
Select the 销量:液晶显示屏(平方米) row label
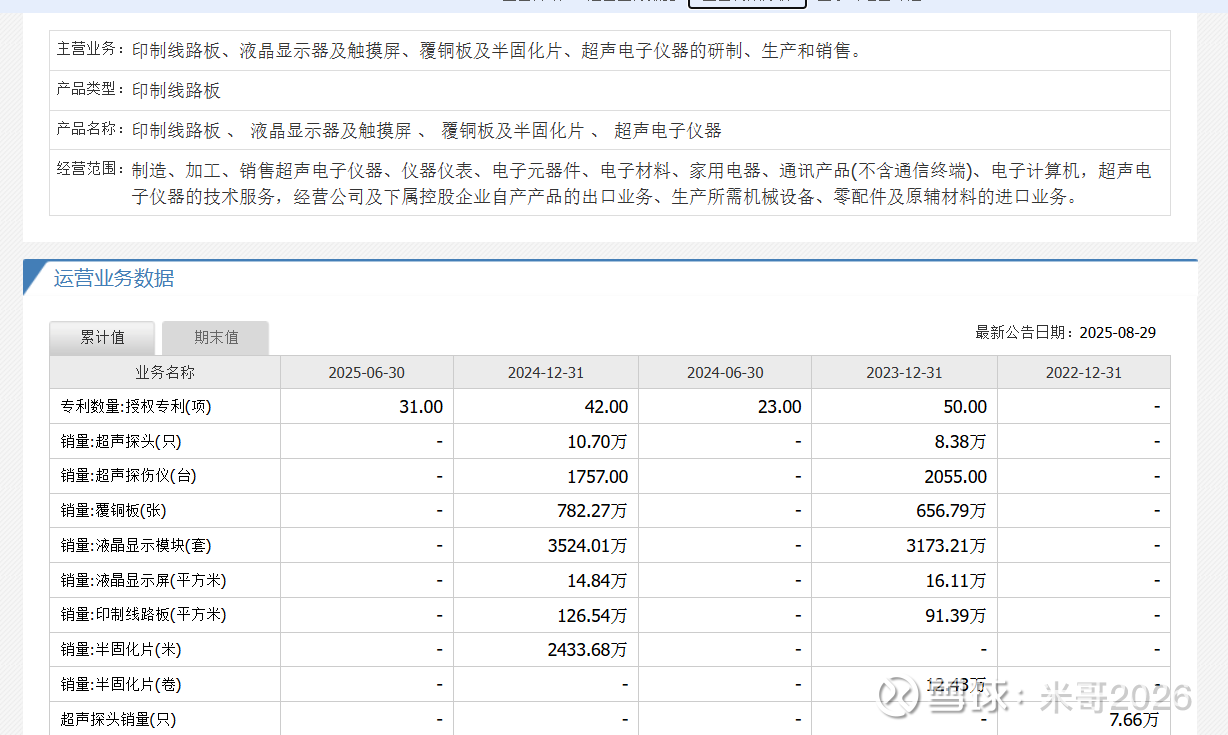(x=143, y=580)
